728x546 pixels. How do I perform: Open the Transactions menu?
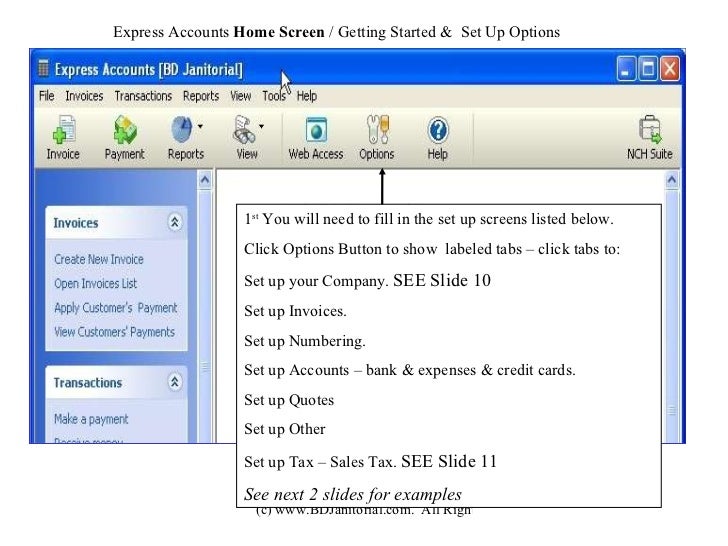tap(143, 96)
